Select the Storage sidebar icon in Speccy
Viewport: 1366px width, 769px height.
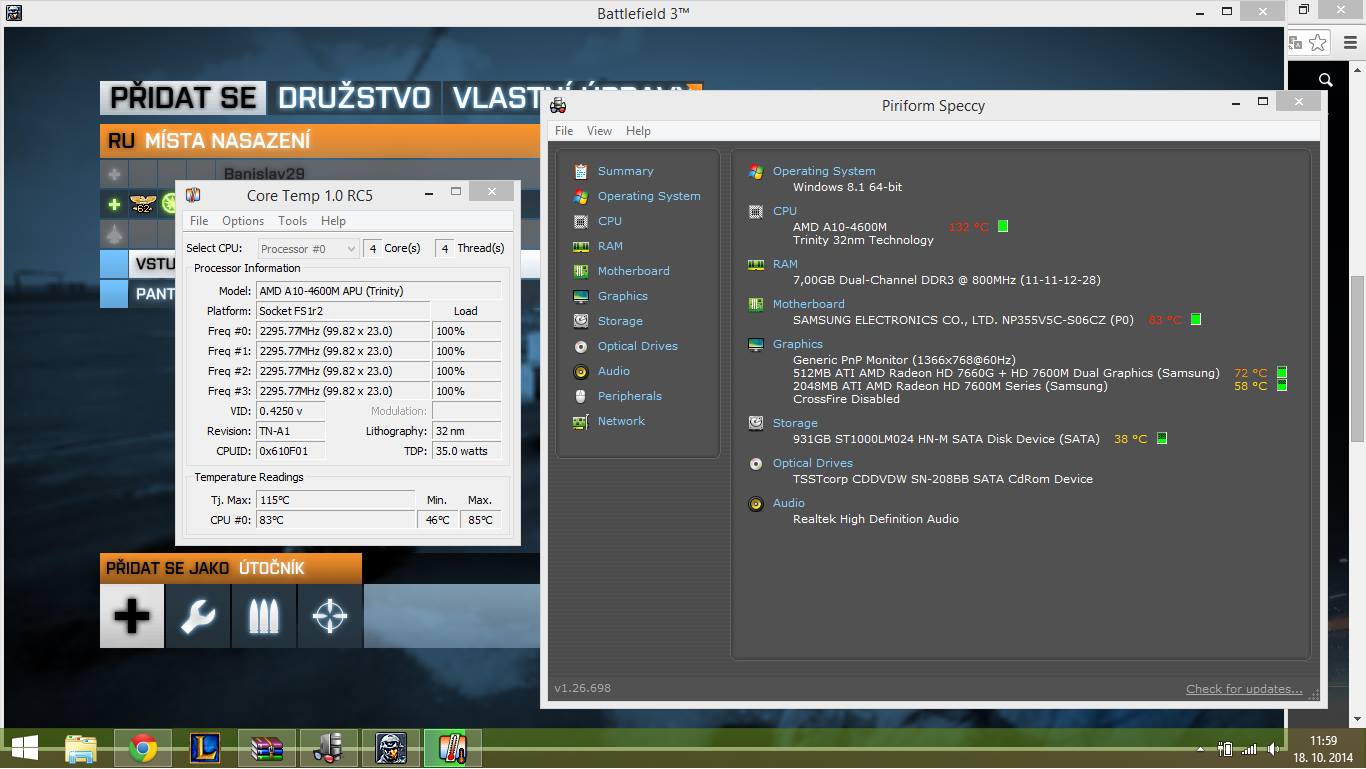point(580,321)
